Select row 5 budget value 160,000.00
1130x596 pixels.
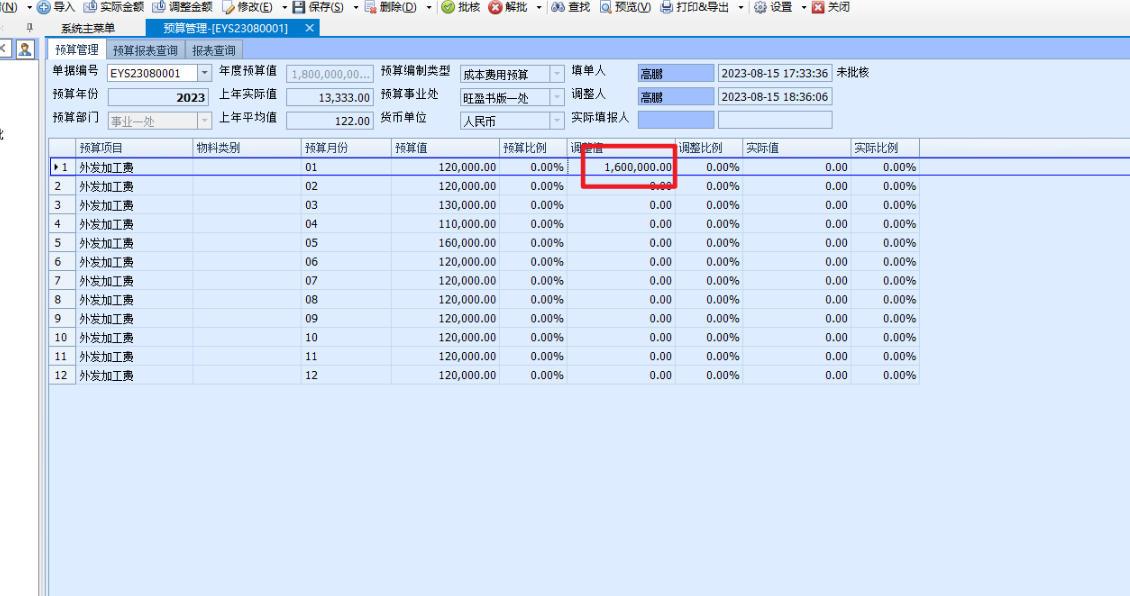(445, 243)
